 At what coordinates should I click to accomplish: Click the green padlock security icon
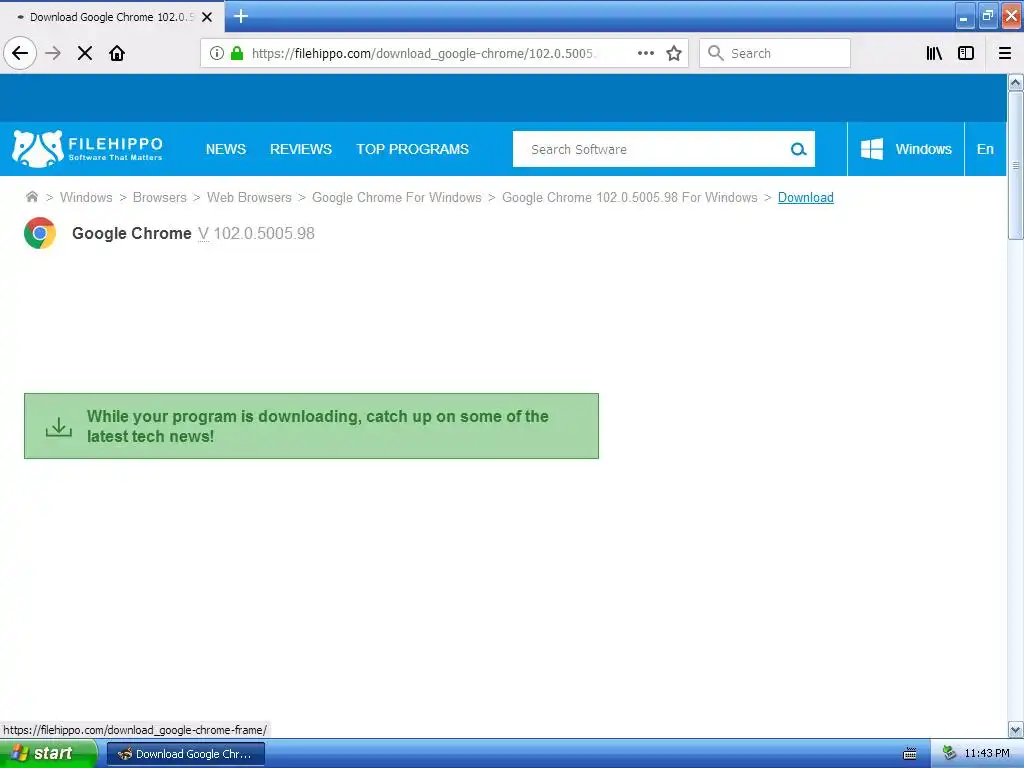pyautogui.click(x=237, y=53)
